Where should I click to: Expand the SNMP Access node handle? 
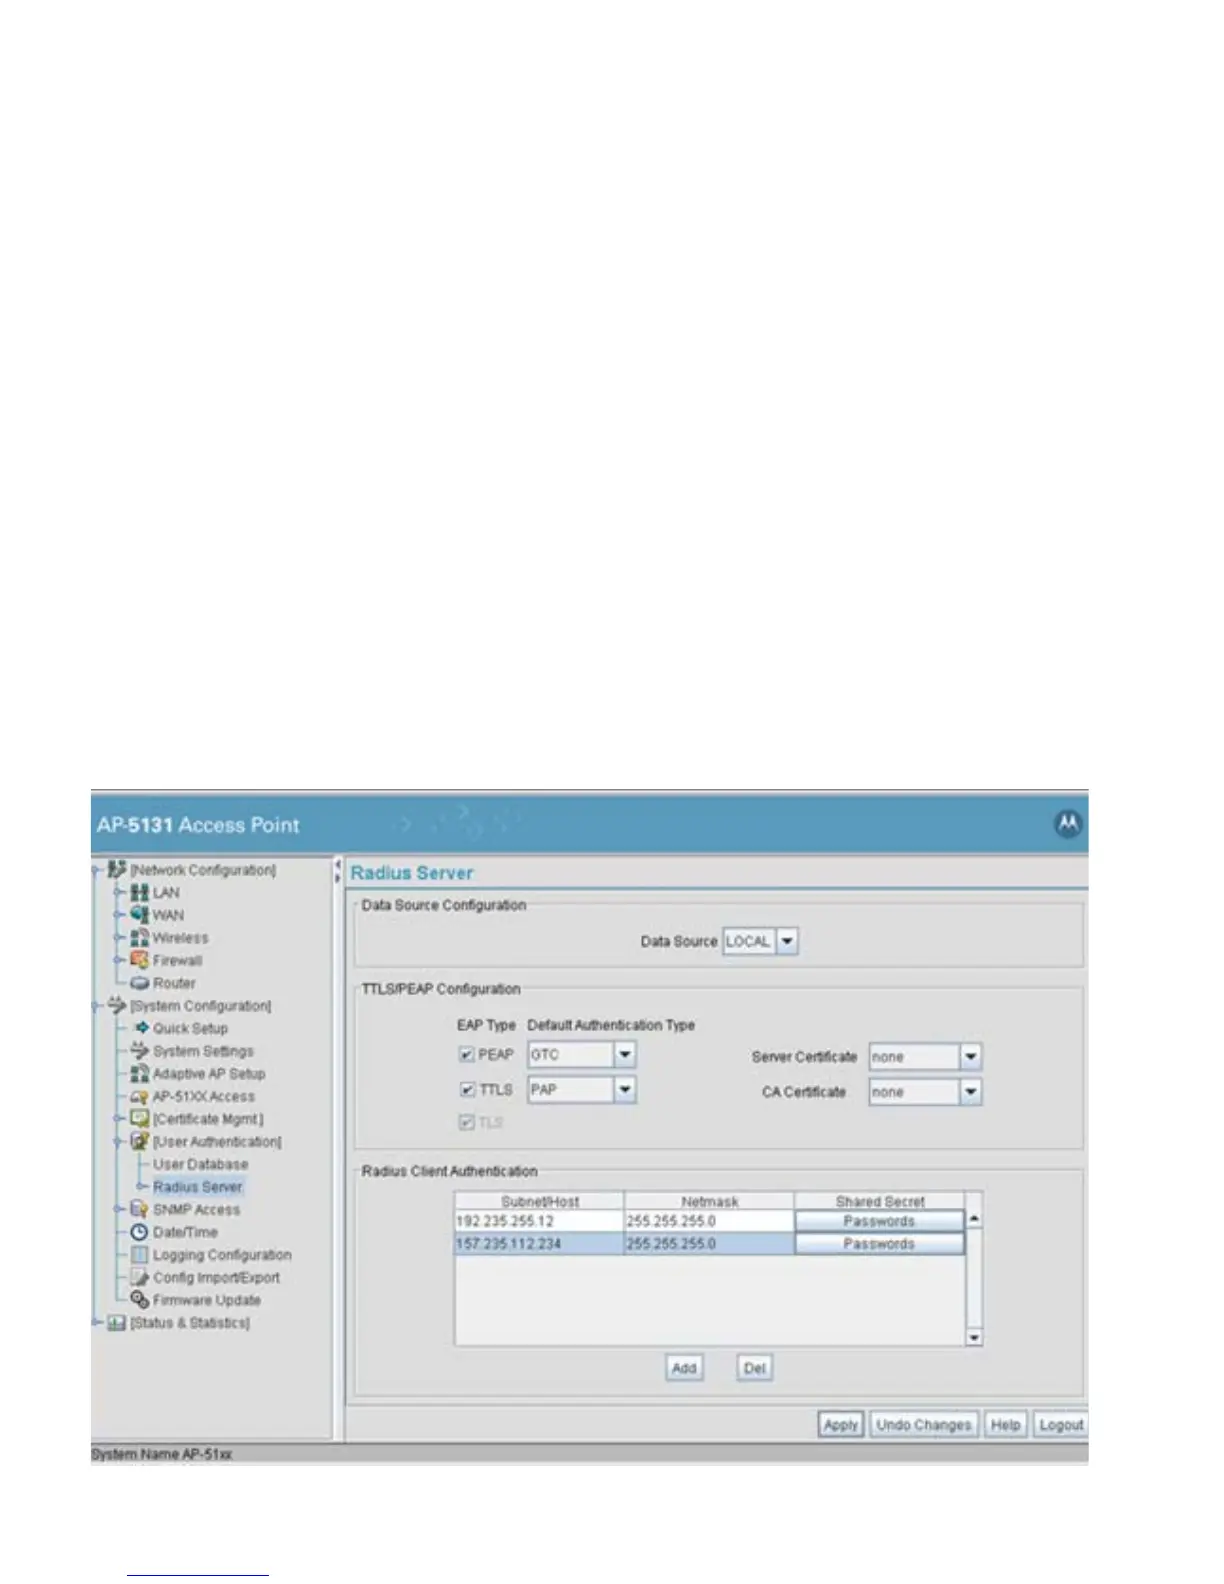[120, 1209]
